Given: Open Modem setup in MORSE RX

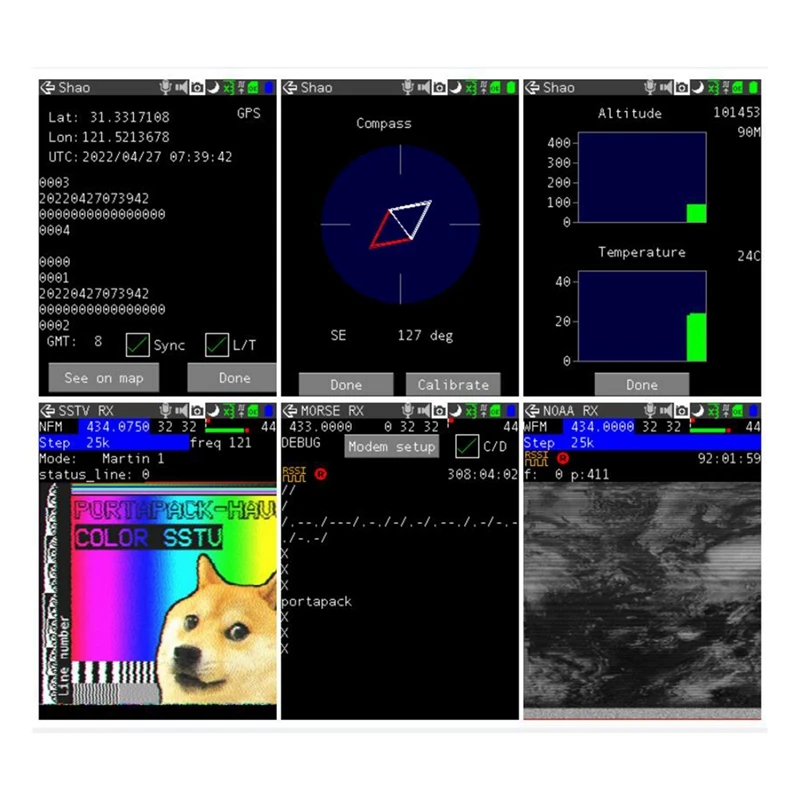Looking at the screenshot, I should (391, 446).
